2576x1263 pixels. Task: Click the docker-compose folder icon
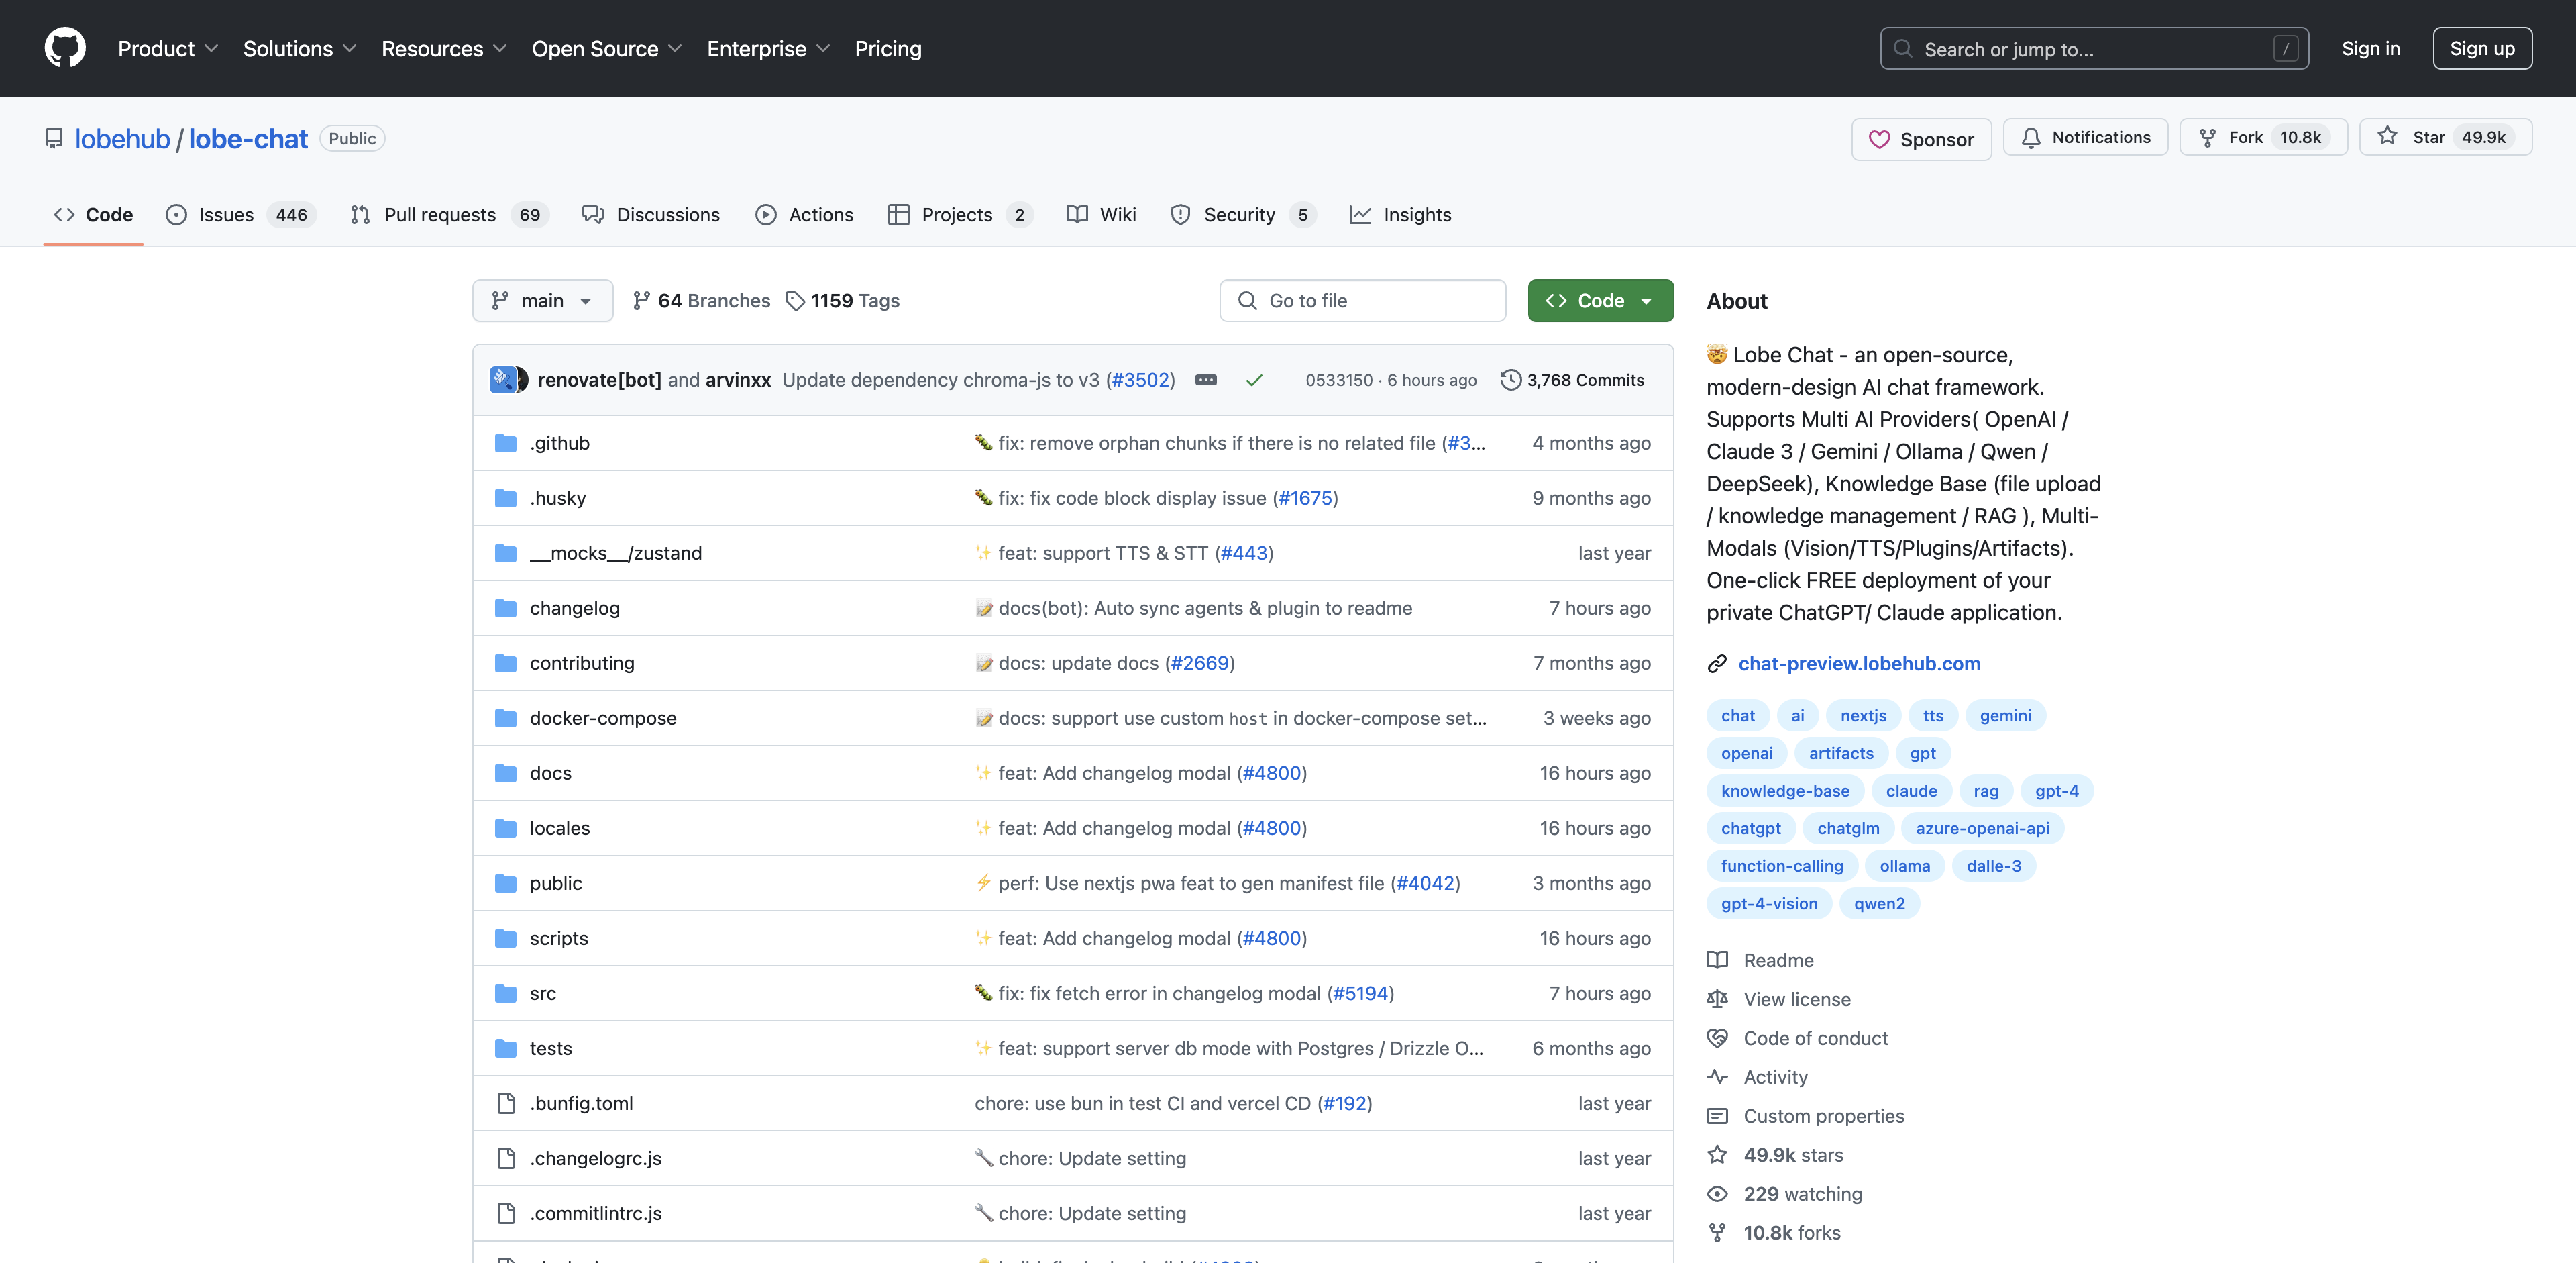pos(506,717)
